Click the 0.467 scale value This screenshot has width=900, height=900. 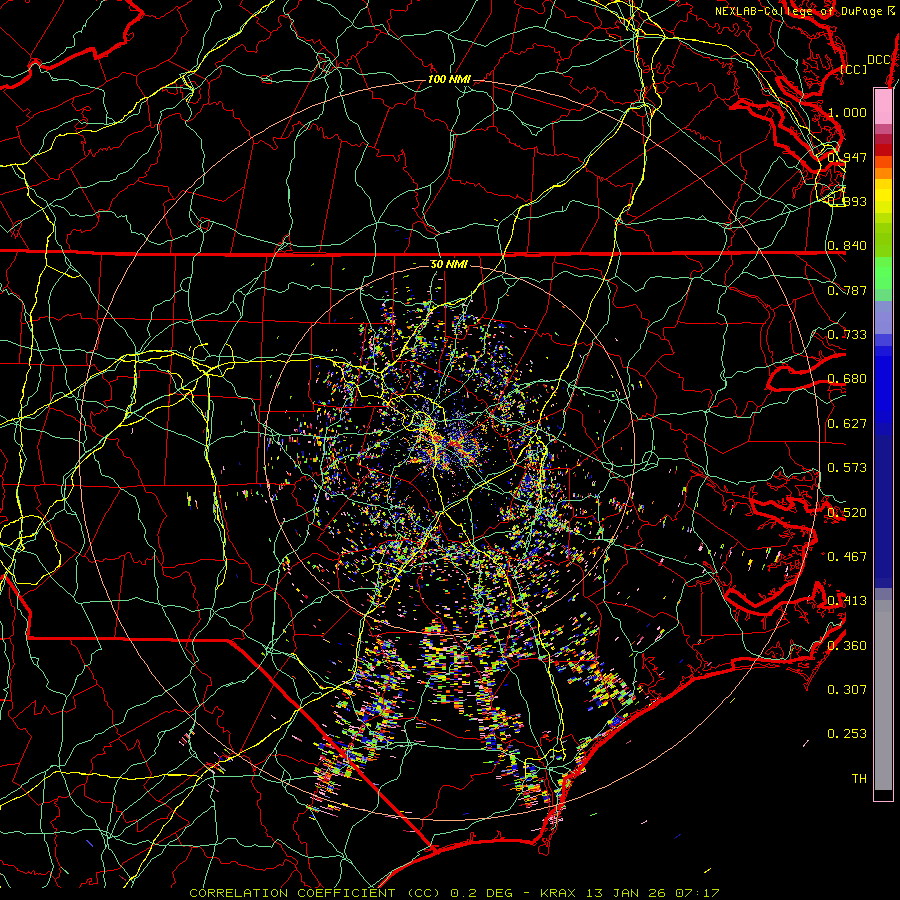[x=847, y=557]
